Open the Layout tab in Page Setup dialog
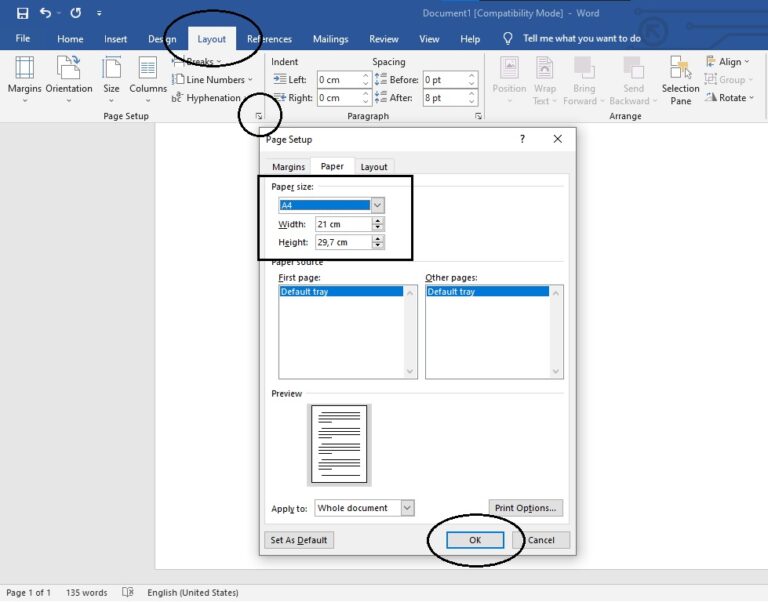This screenshot has width=768, height=602. (374, 167)
